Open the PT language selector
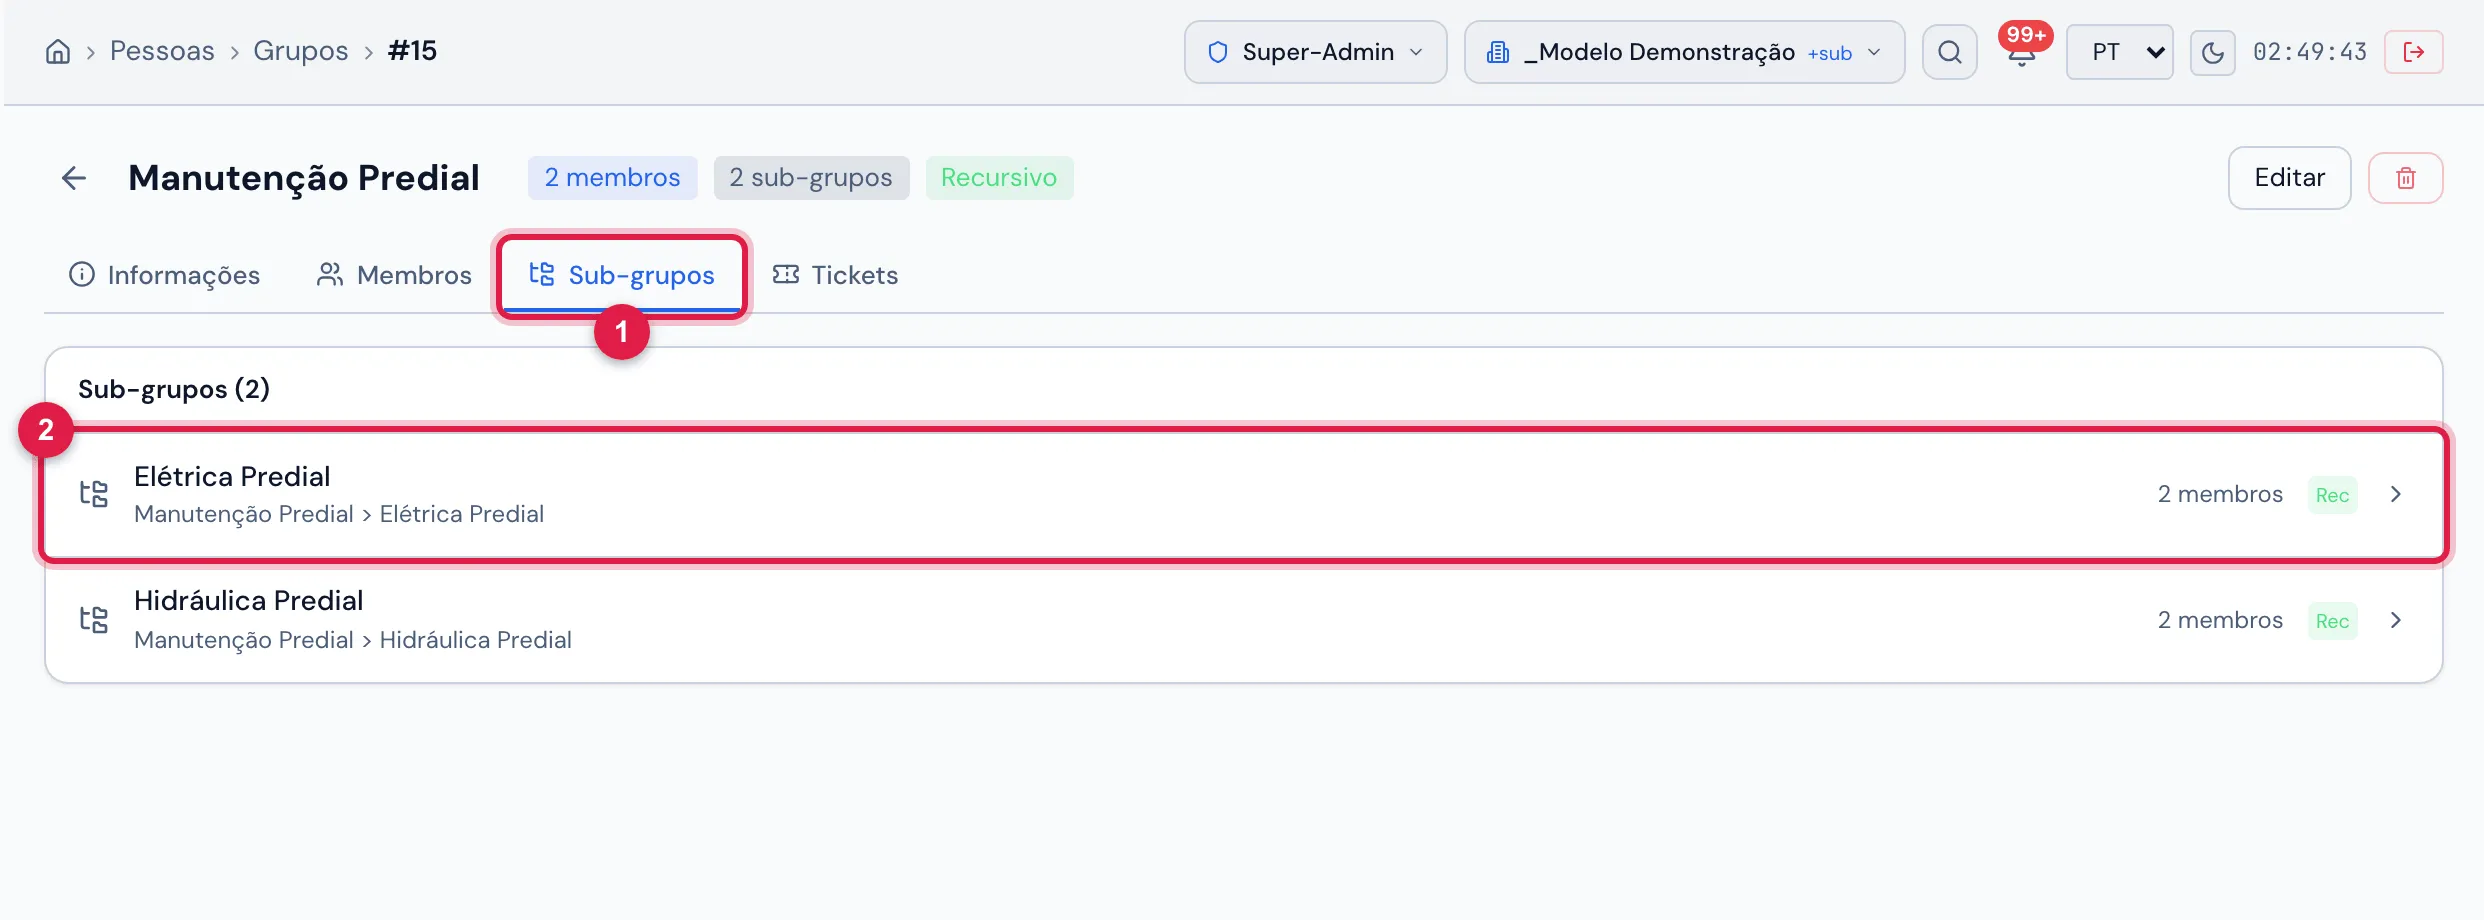2484x920 pixels. click(x=2119, y=52)
